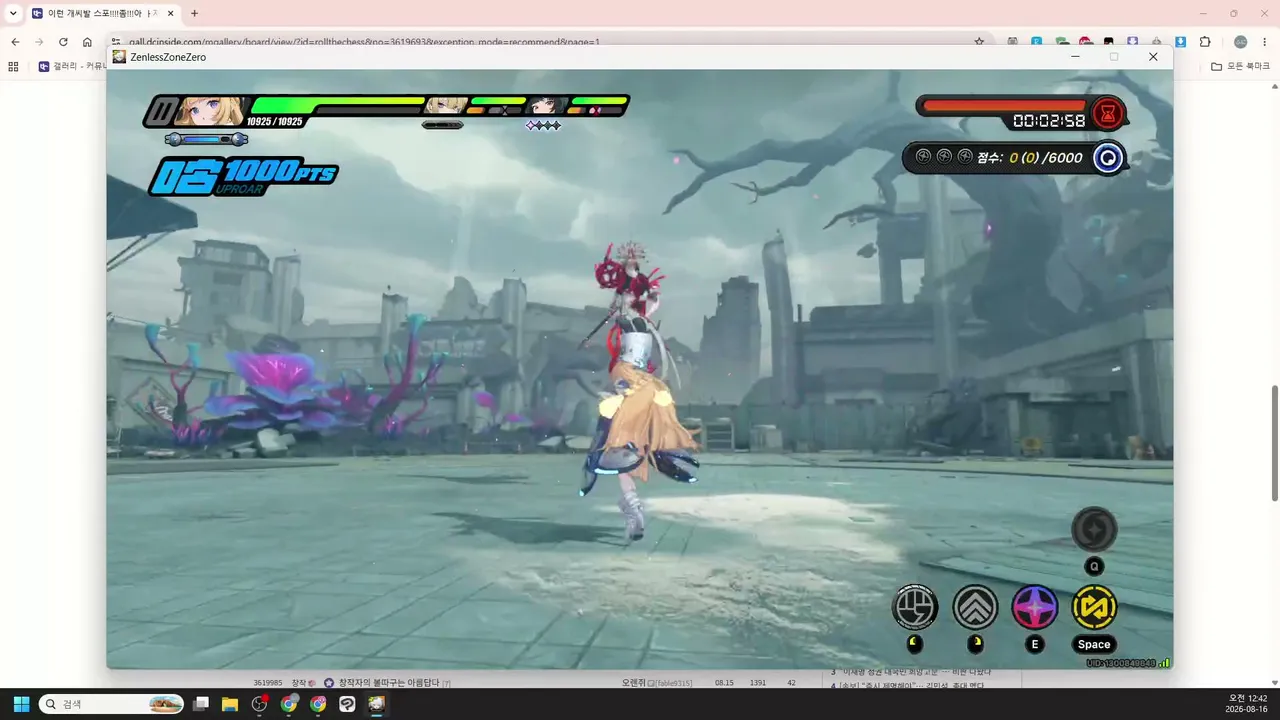This screenshot has width=1280, height=720.
Task: Click the pause button in game HUD
Action: (x=164, y=111)
